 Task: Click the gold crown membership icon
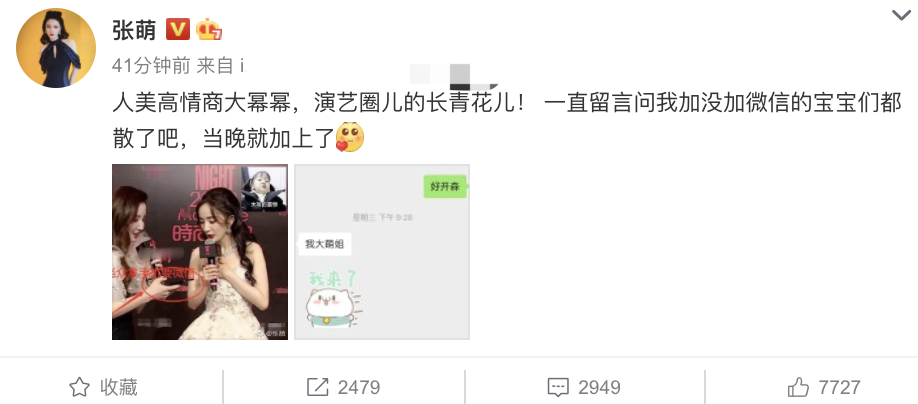(x=208, y=29)
